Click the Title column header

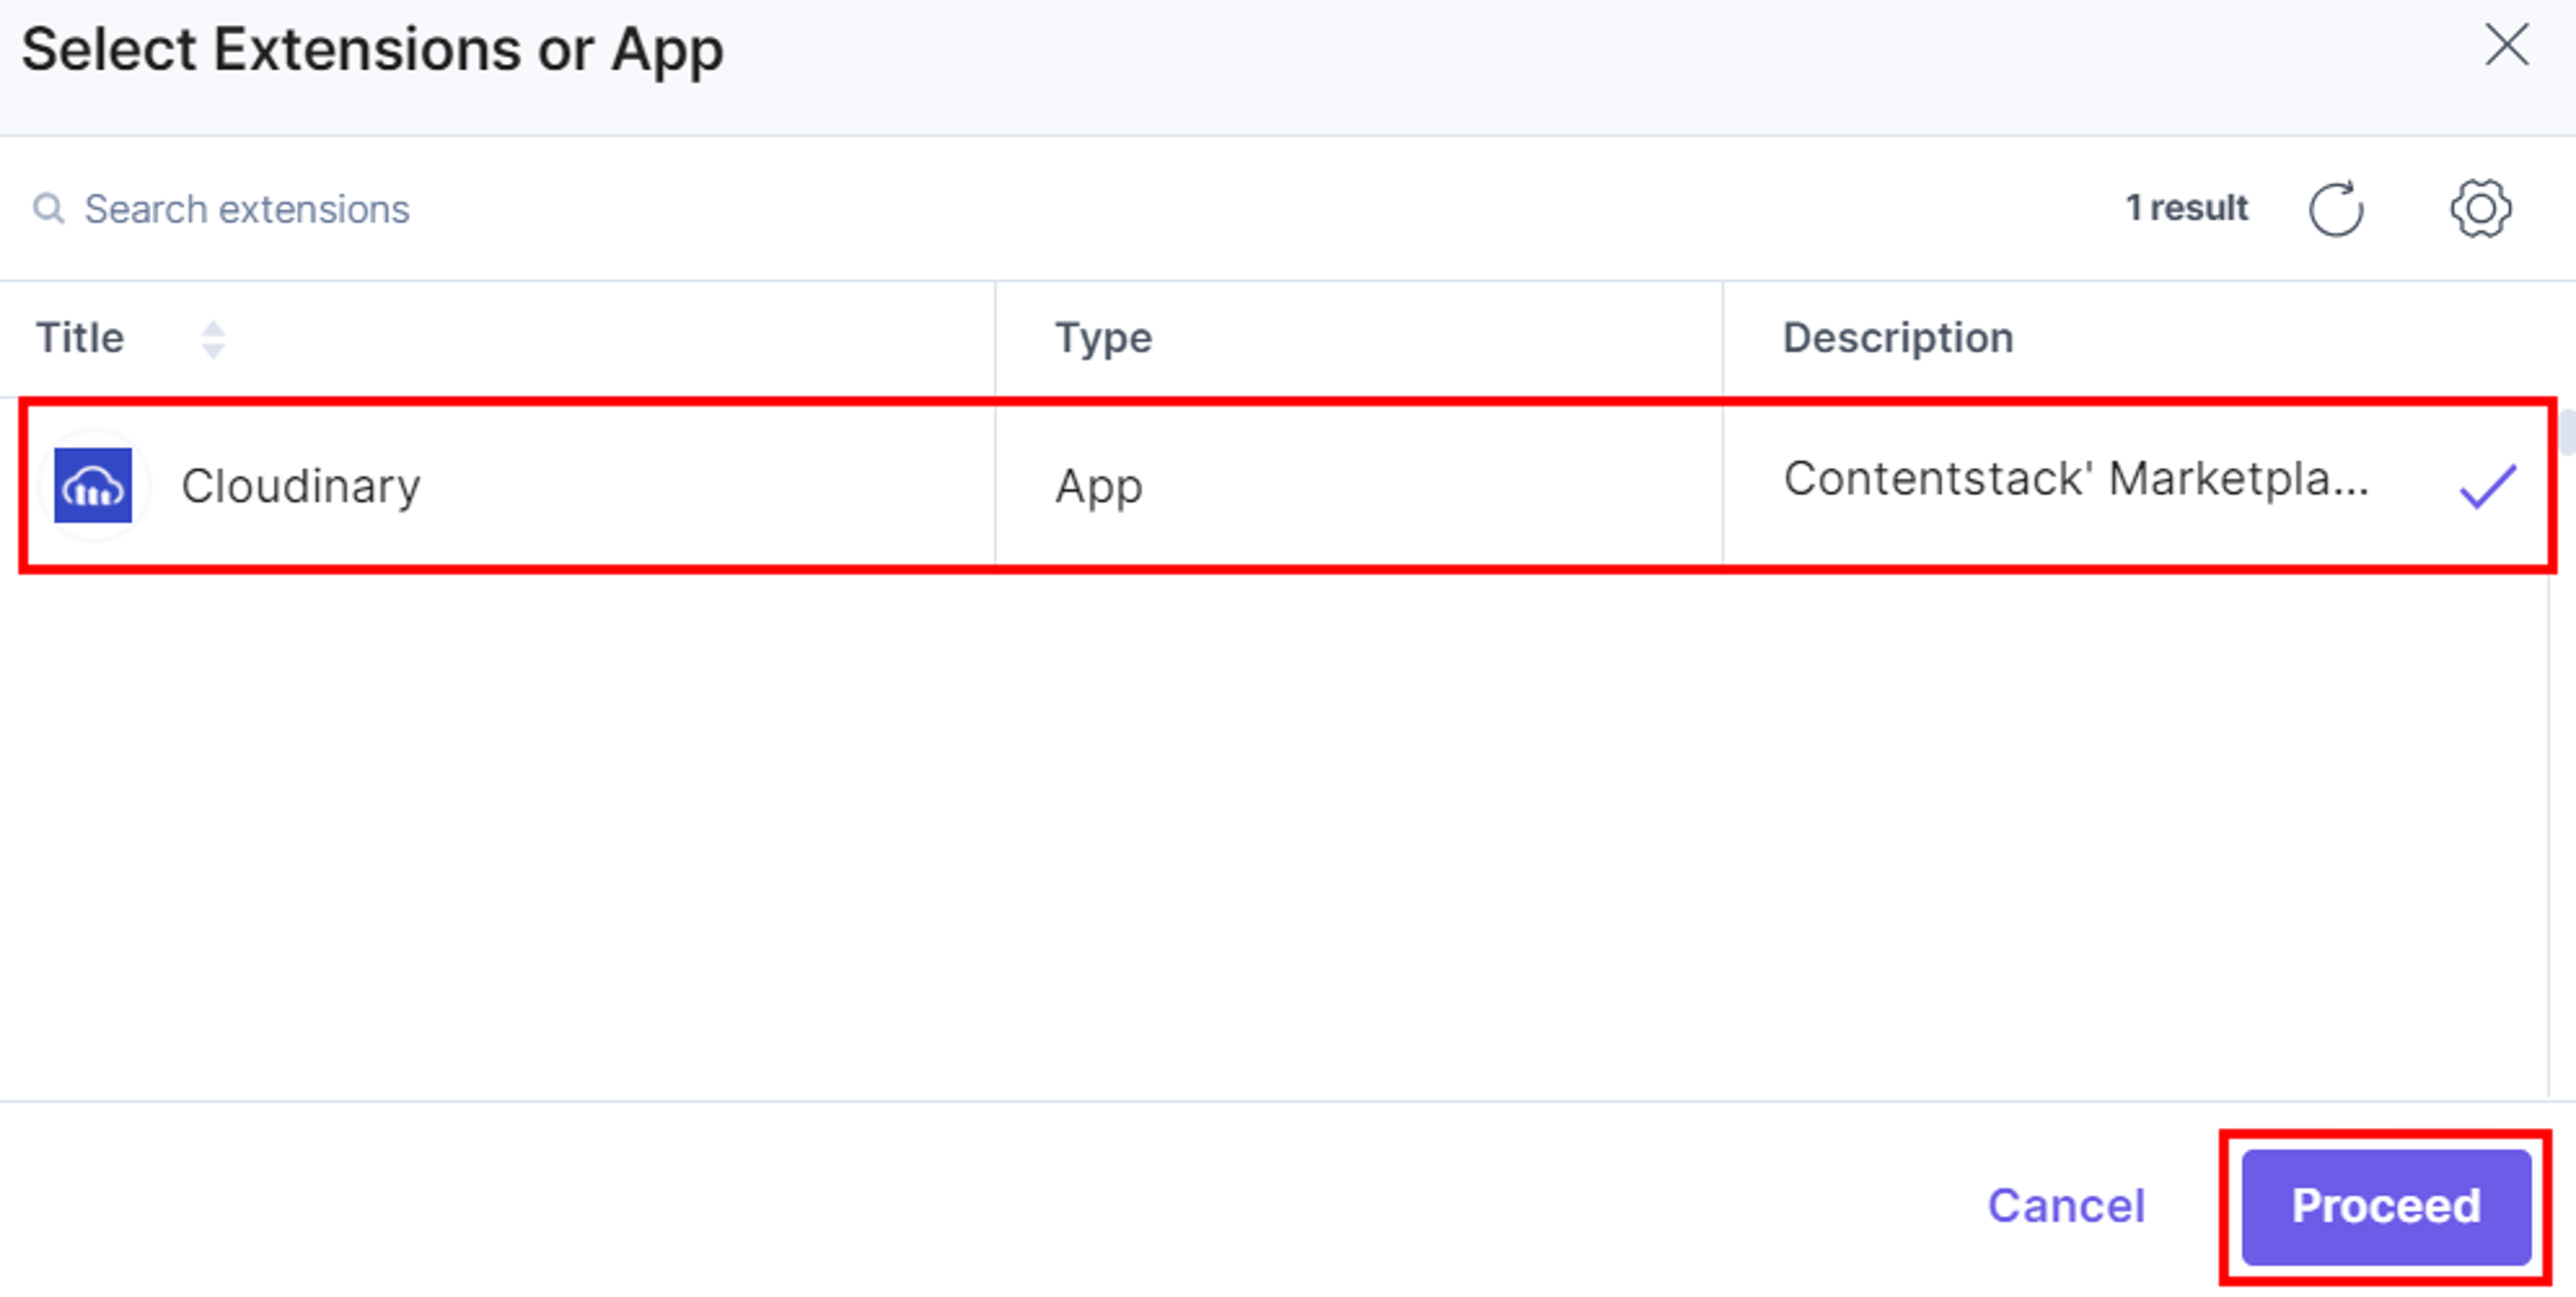[x=80, y=338]
